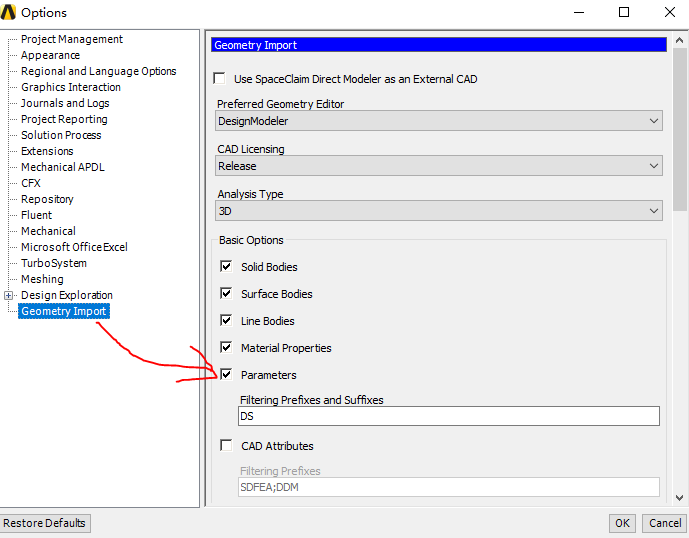Confirm options with OK button
Screen dimensions: 689x538
(622, 523)
